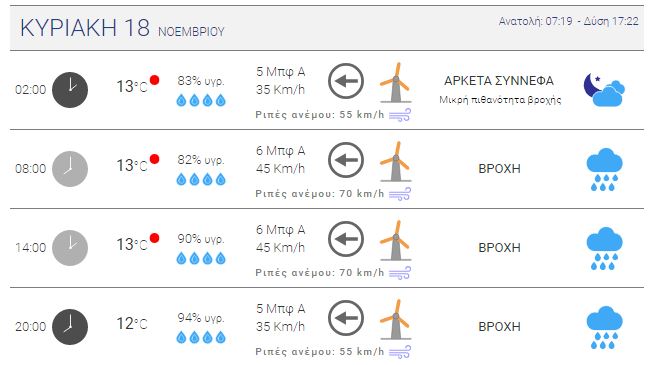
Task: Click the ΒΡΟΧΗ label in the 14:00 row
Action: (499, 248)
